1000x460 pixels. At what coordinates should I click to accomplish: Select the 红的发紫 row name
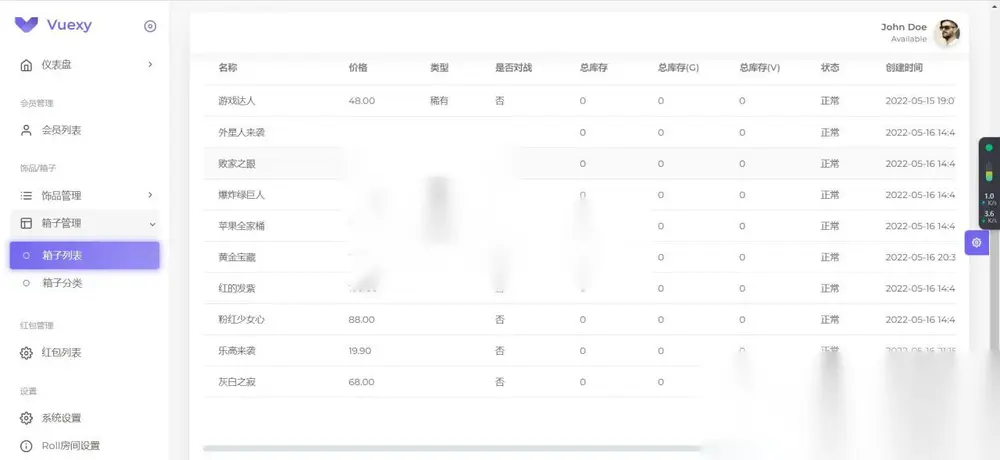point(237,288)
